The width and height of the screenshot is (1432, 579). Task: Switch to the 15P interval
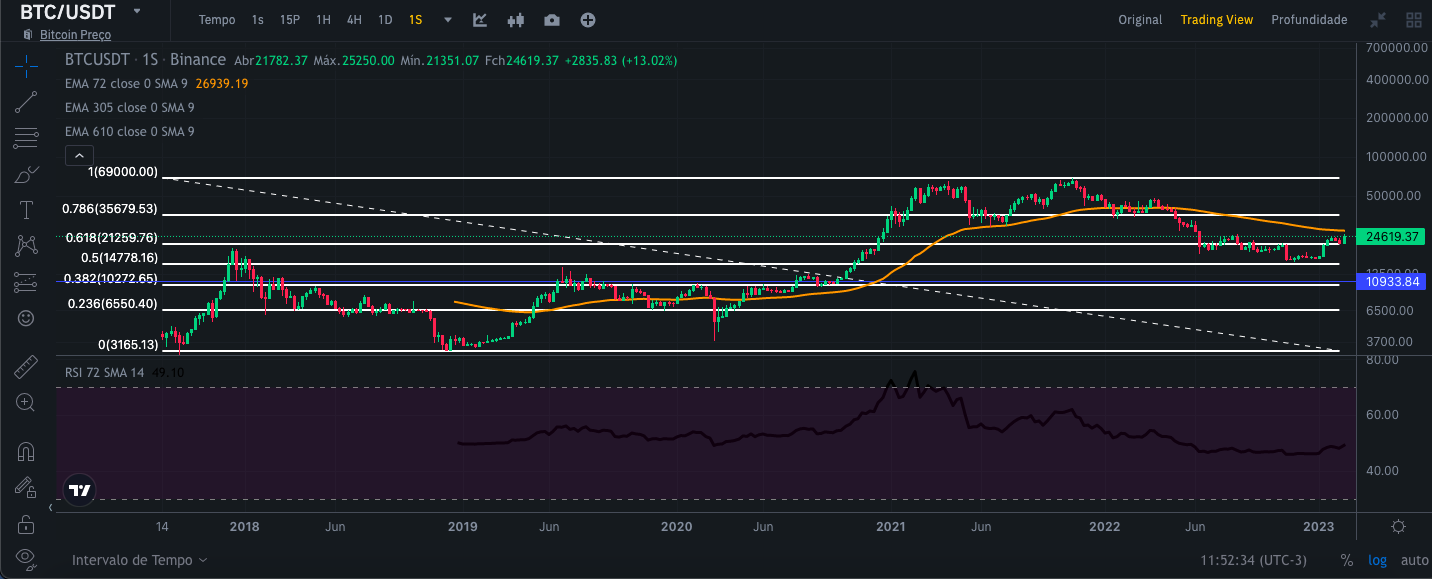pos(290,20)
